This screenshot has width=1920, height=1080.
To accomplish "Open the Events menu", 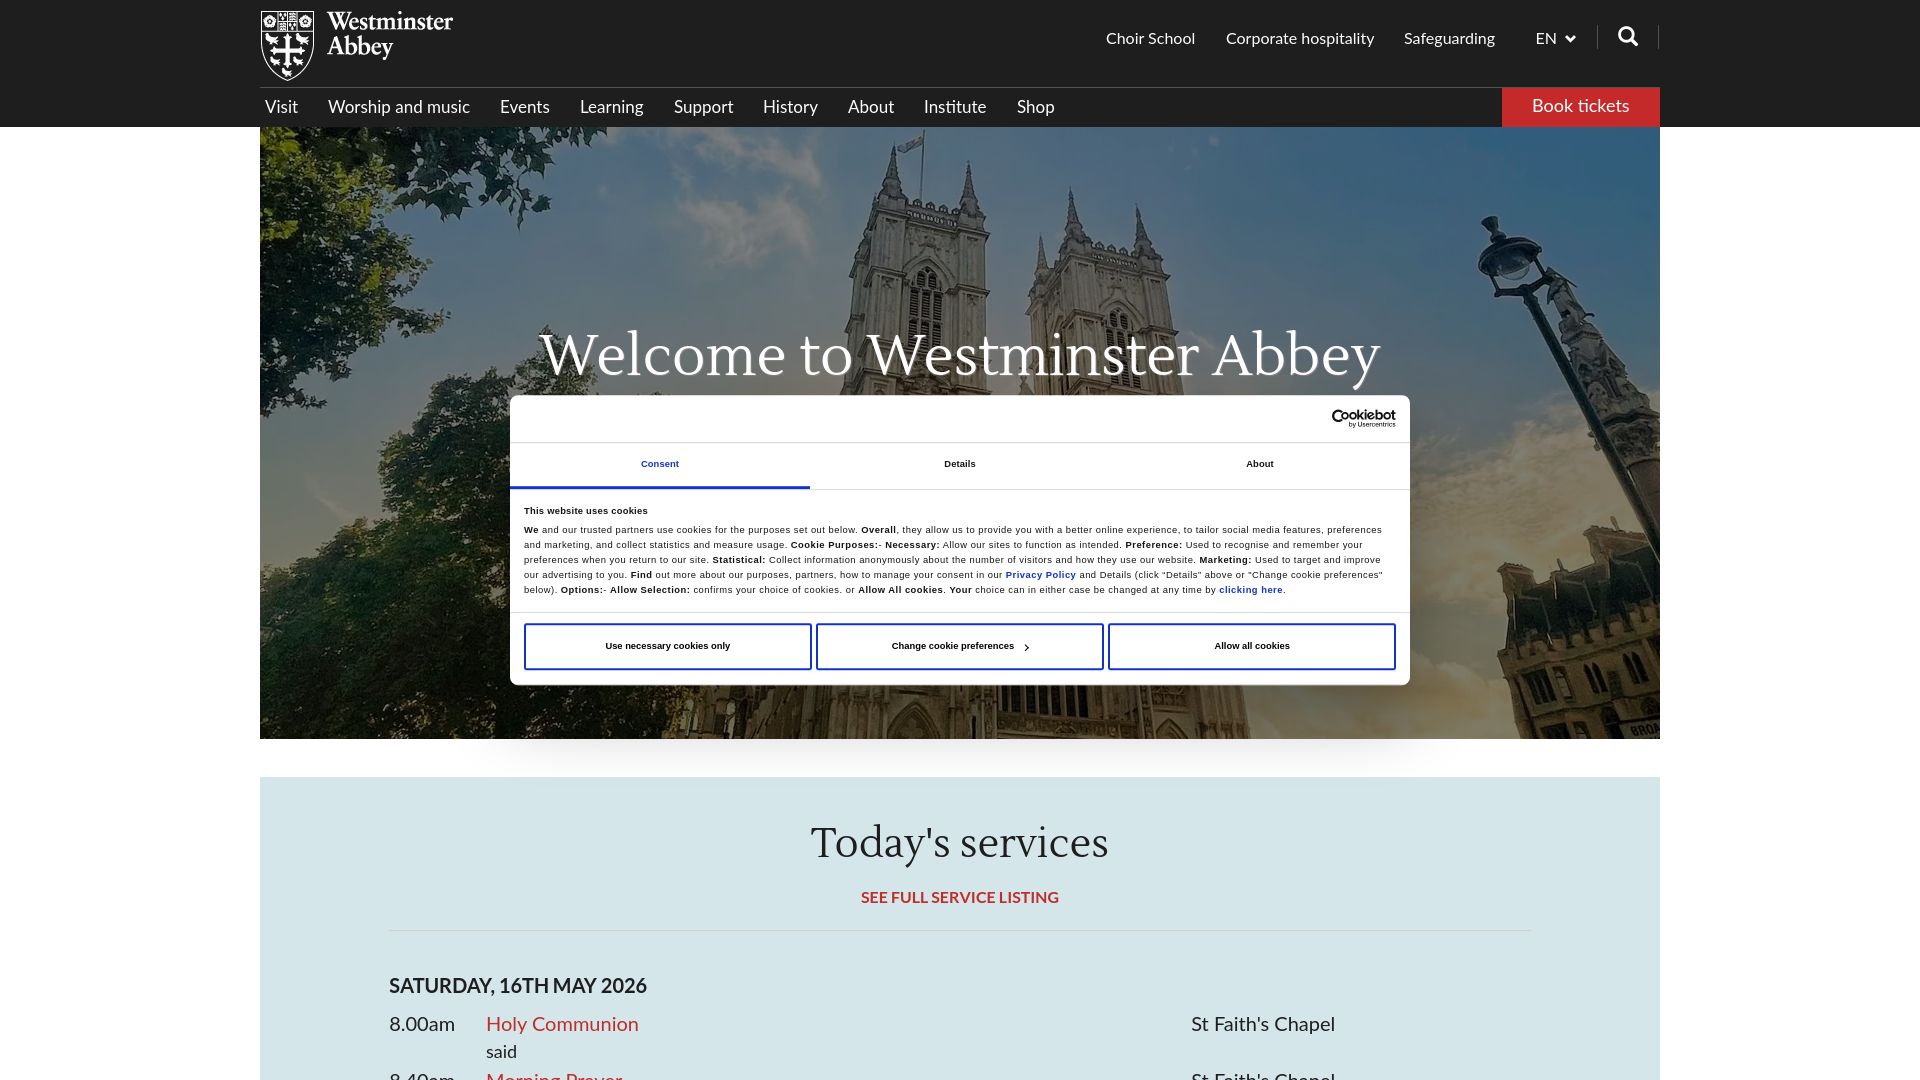I will [524, 107].
